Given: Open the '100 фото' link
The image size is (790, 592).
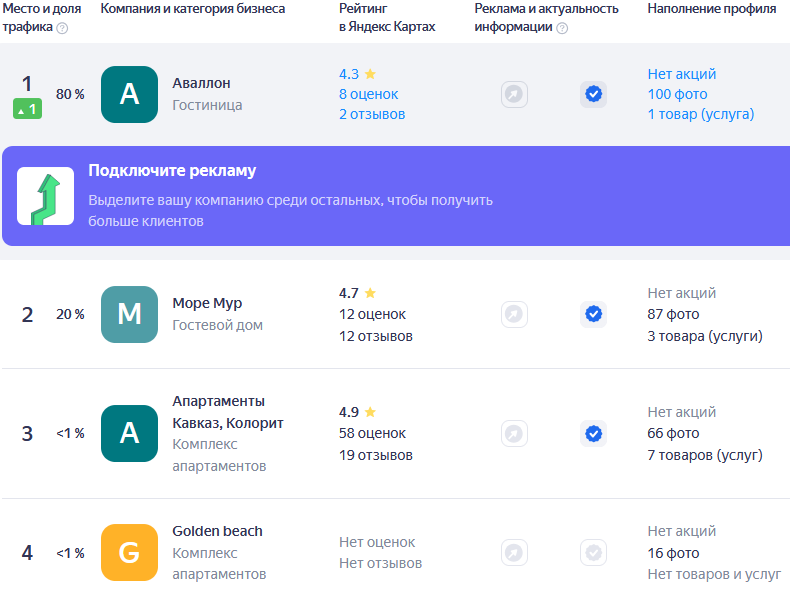Looking at the screenshot, I should 677,94.
